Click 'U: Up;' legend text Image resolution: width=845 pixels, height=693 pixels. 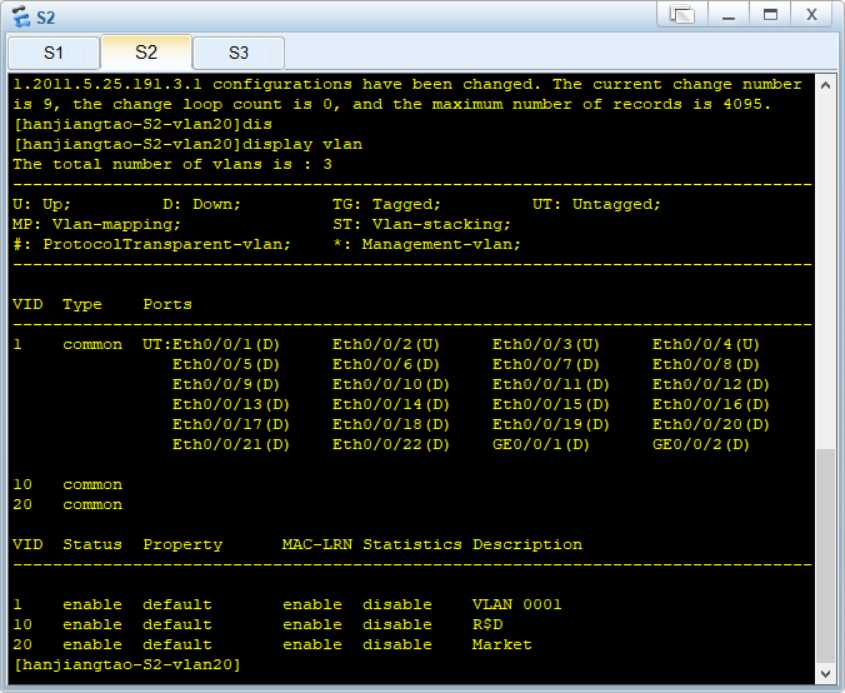[x=41, y=205]
